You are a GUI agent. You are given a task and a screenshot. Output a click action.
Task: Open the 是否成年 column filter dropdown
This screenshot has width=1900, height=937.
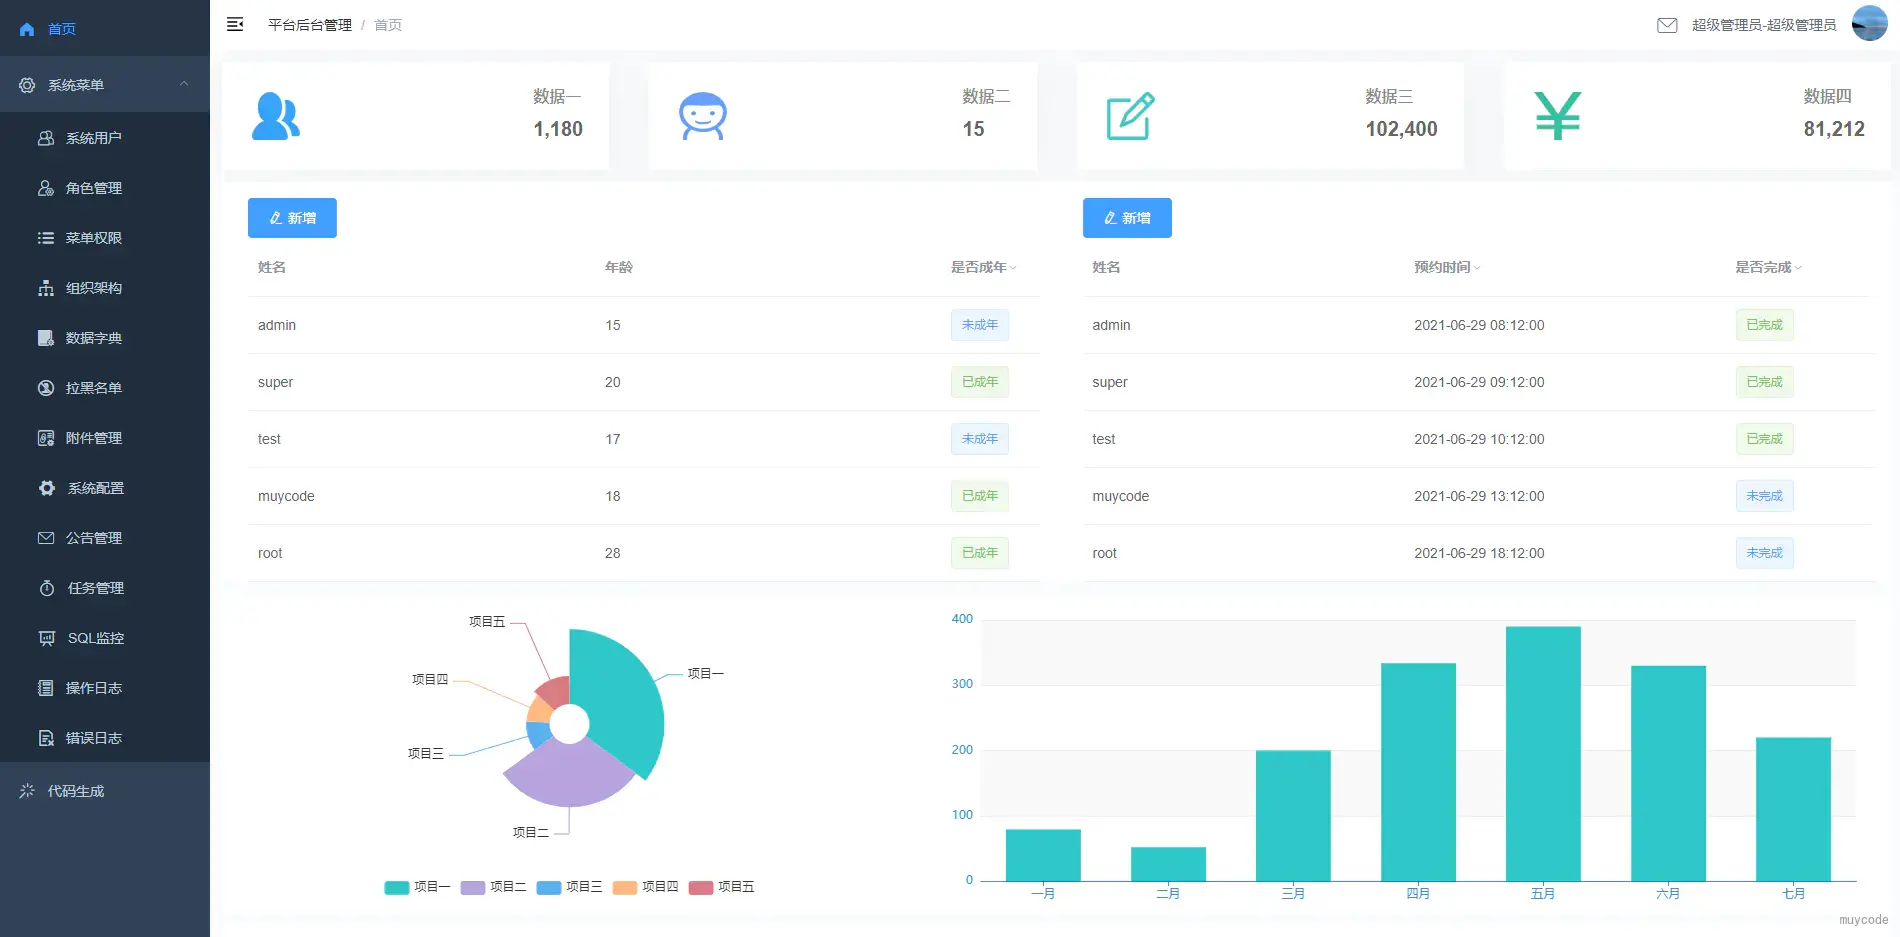(x=1012, y=268)
